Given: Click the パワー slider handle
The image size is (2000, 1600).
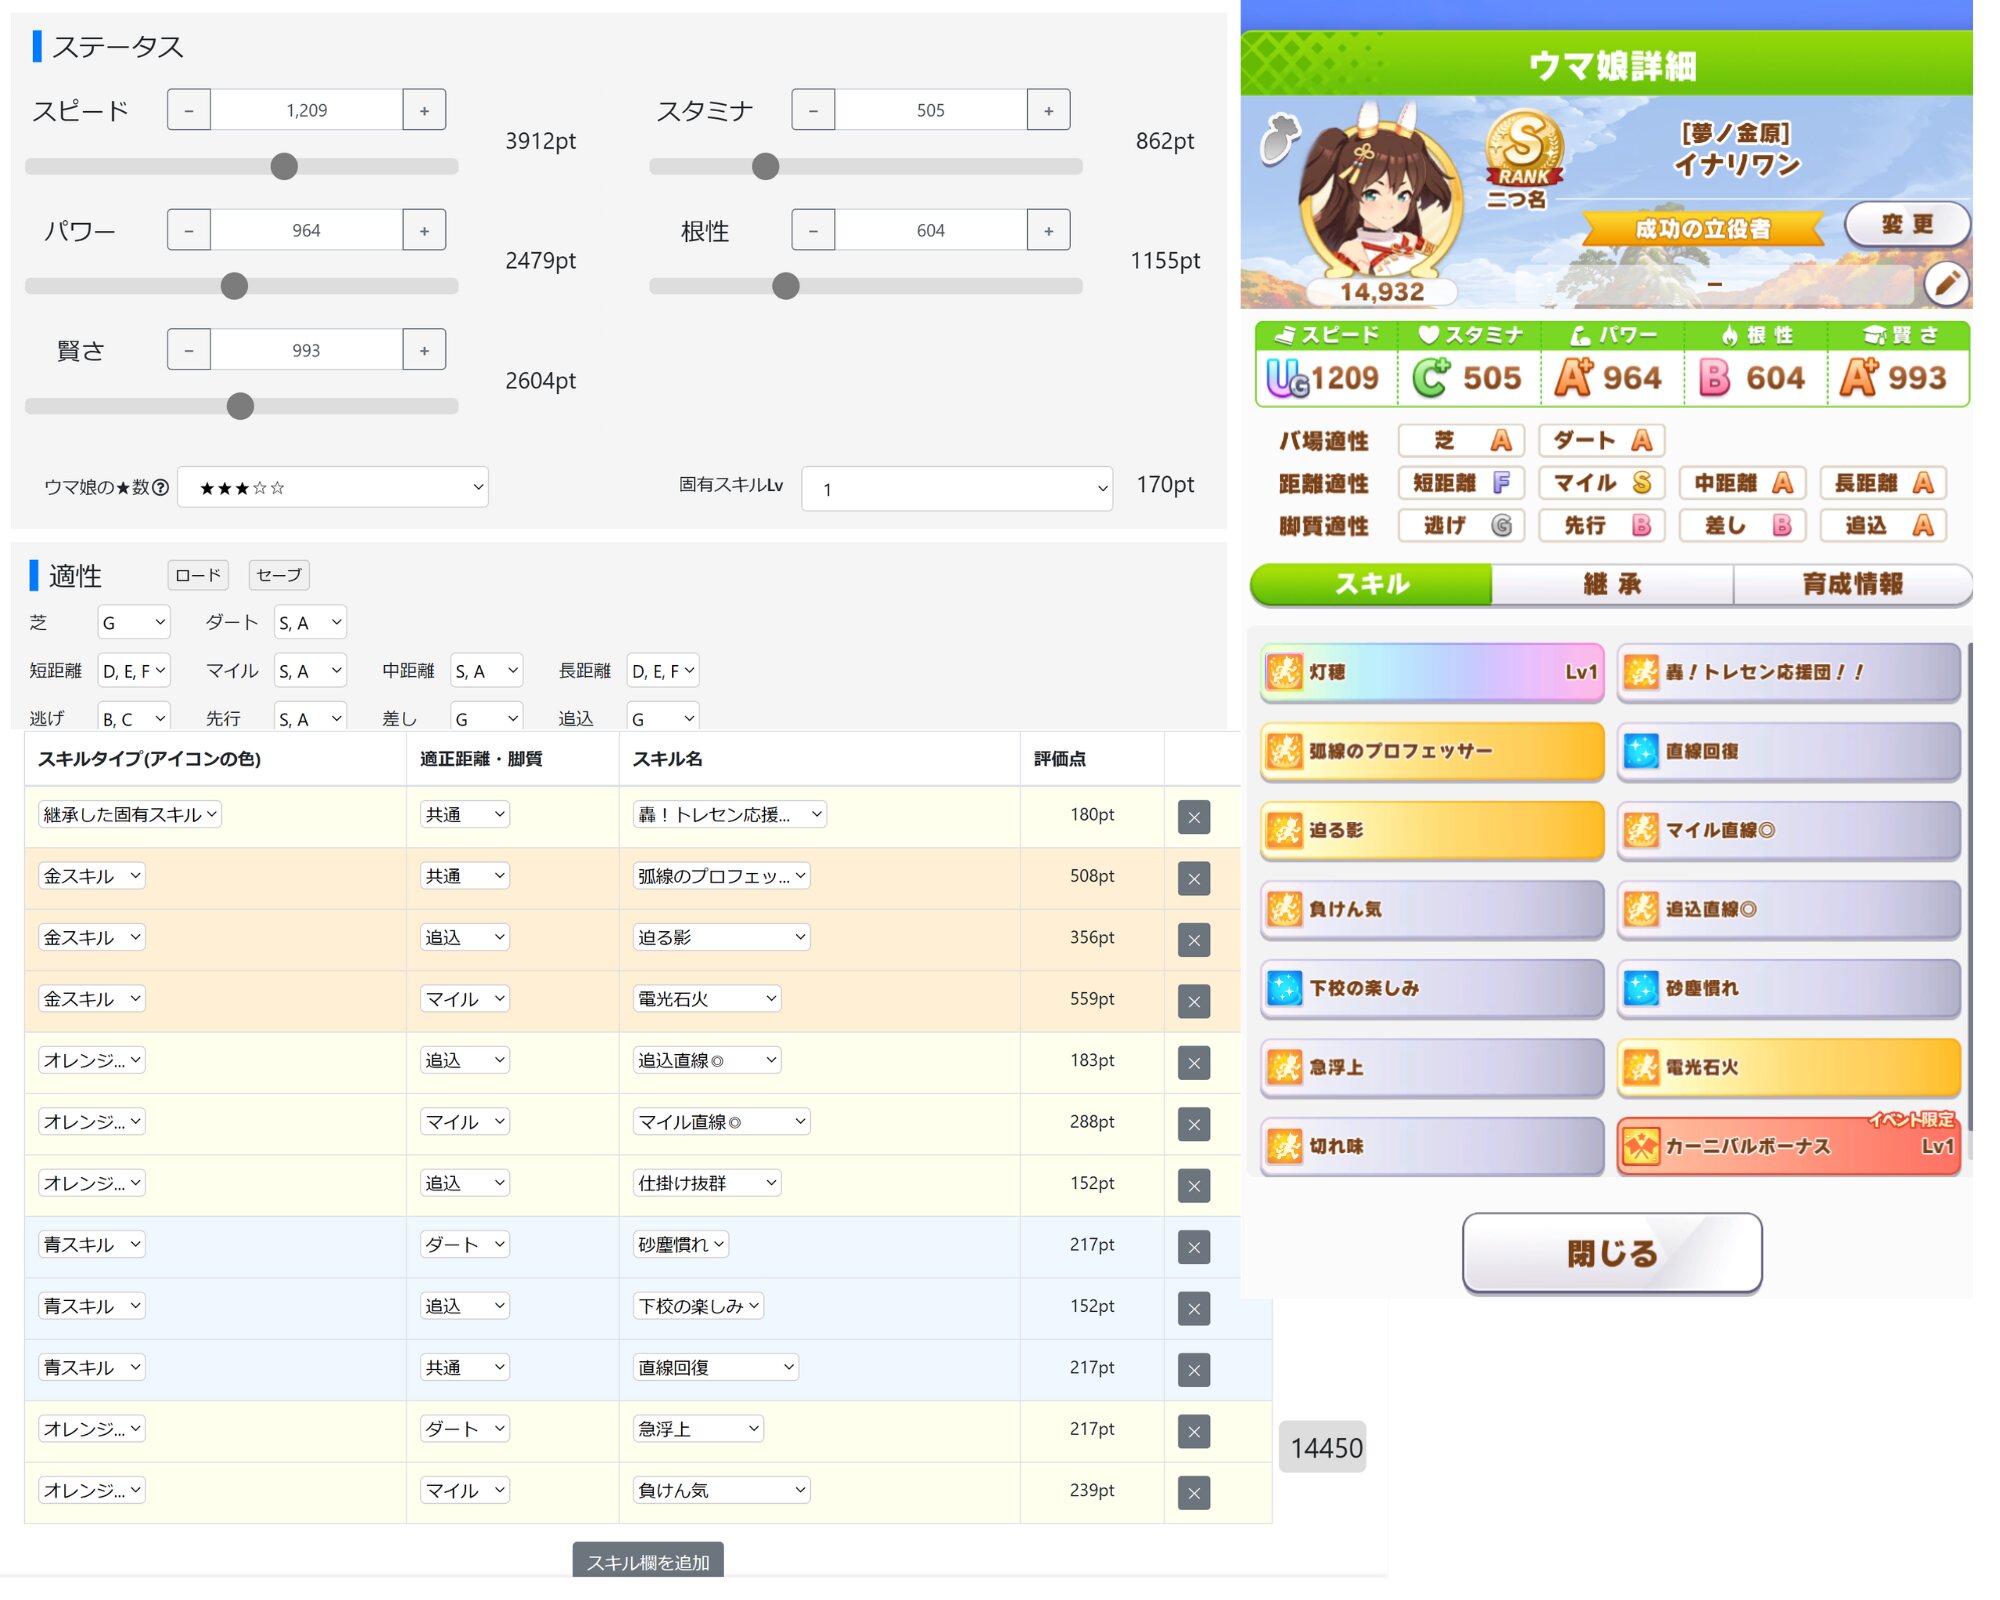Looking at the screenshot, I should (x=234, y=287).
